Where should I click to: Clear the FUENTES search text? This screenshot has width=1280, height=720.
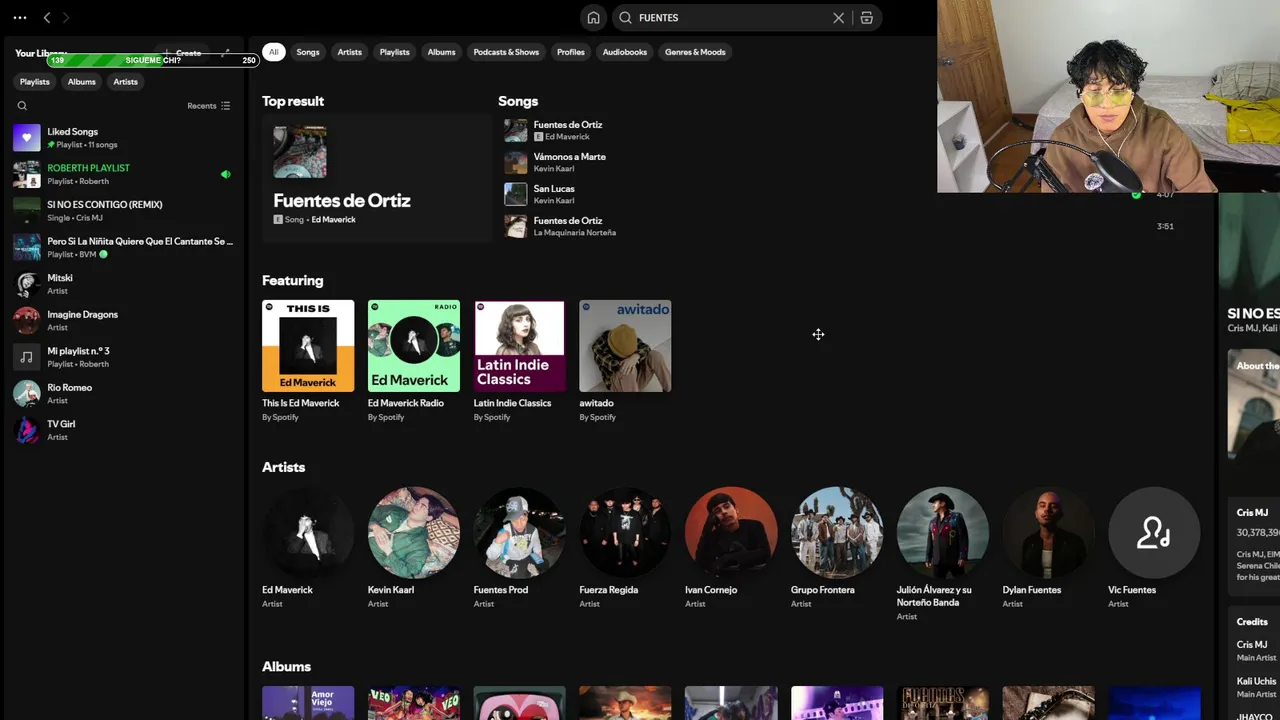(839, 18)
